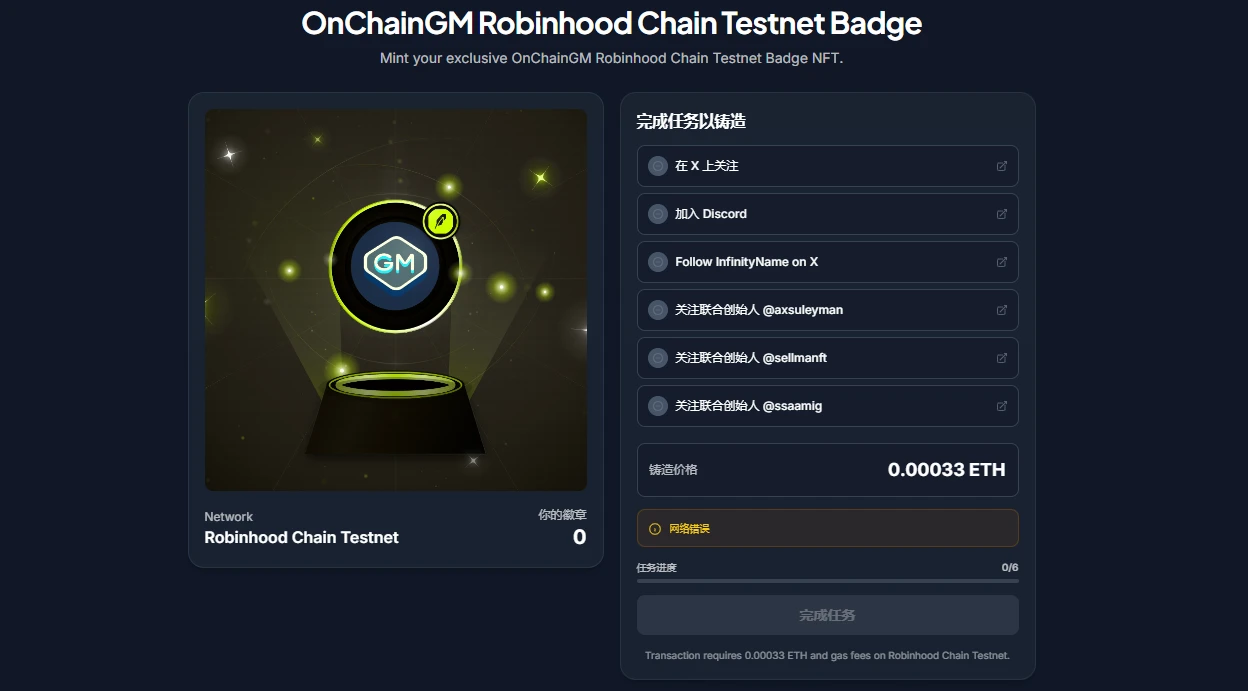The width and height of the screenshot is (1248, 691).
Task: Select the Robinhood Chain Testnet network label
Action: coord(302,537)
